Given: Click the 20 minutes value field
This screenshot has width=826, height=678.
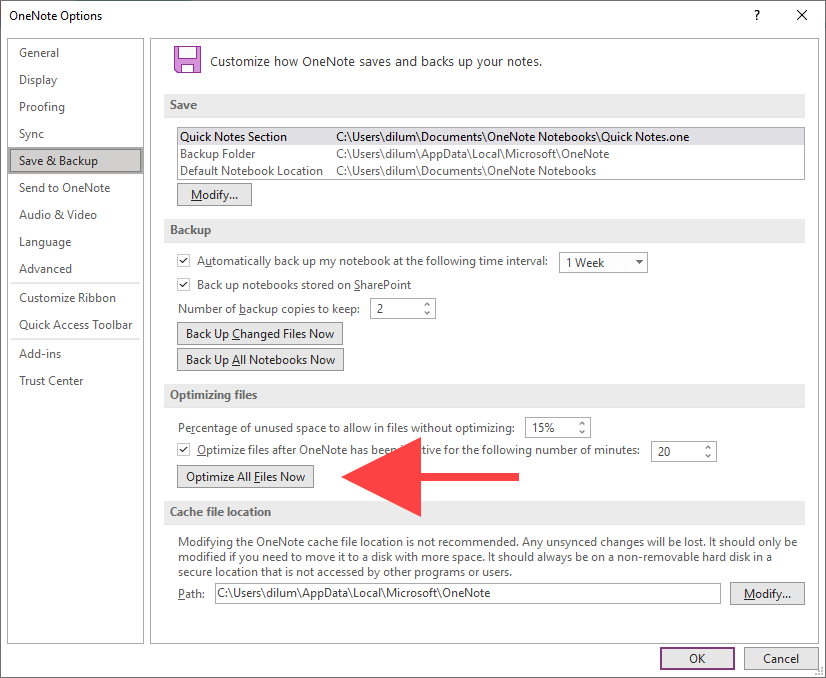Looking at the screenshot, I should click(x=676, y=451).
